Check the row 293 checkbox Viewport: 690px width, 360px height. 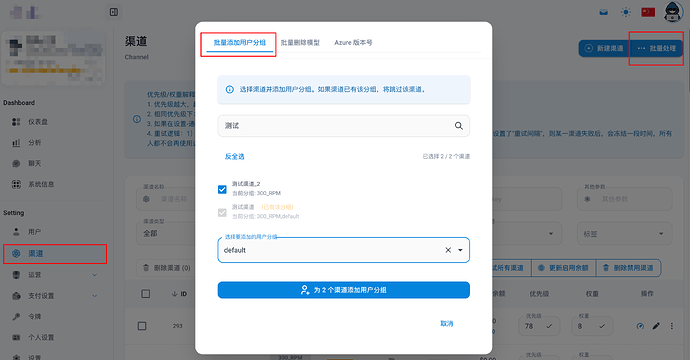(142, 326)
